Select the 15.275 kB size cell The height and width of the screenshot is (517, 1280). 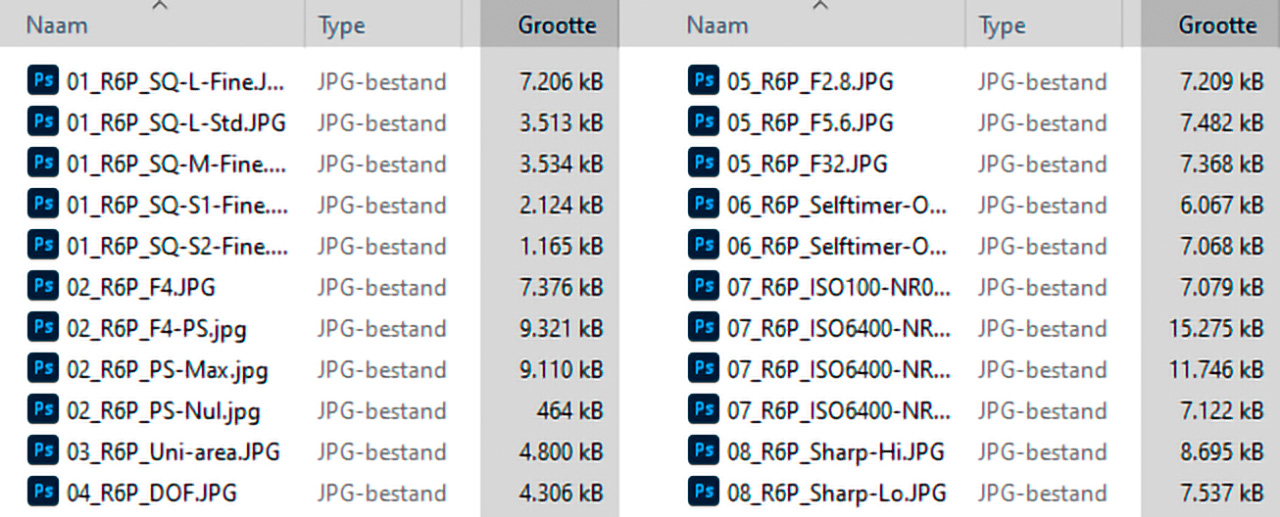(x=1215, y=329)
